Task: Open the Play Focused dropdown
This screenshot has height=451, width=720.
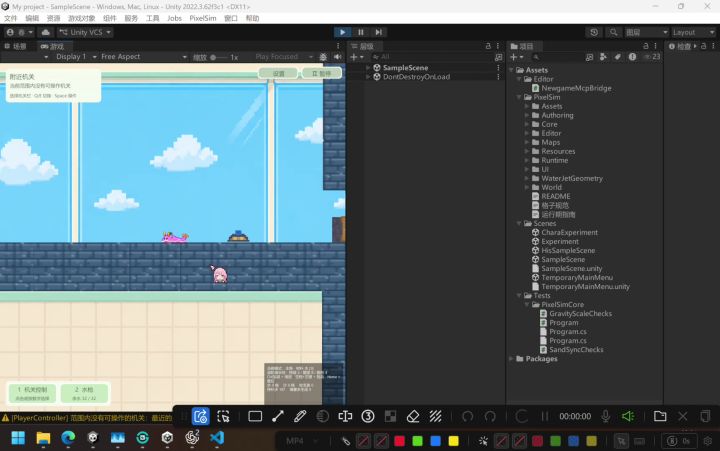Action: (284, 56)
